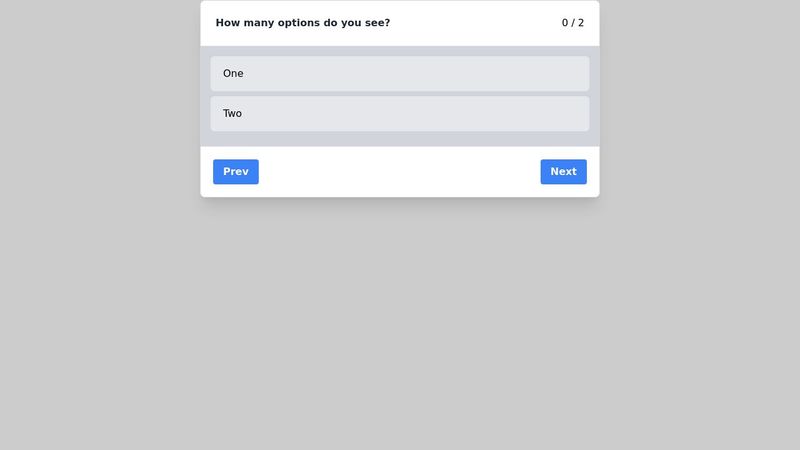Screen dimensions: 800x450
Task: Select the option labeled One
Action: coord(399,74)
